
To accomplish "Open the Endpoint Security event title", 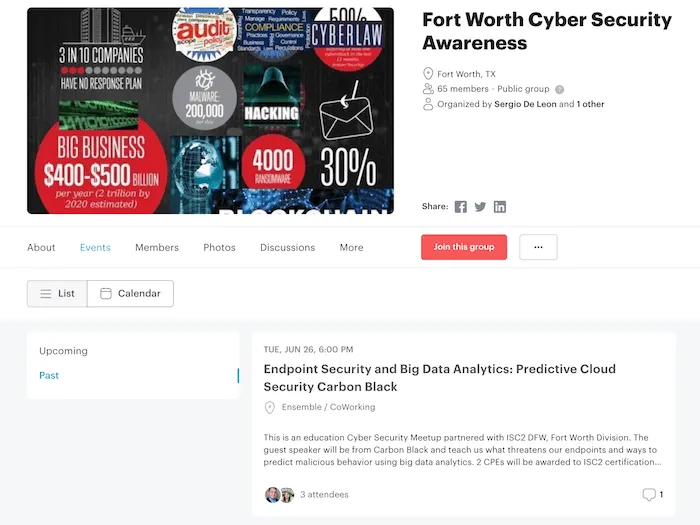I will click(440, 378).
